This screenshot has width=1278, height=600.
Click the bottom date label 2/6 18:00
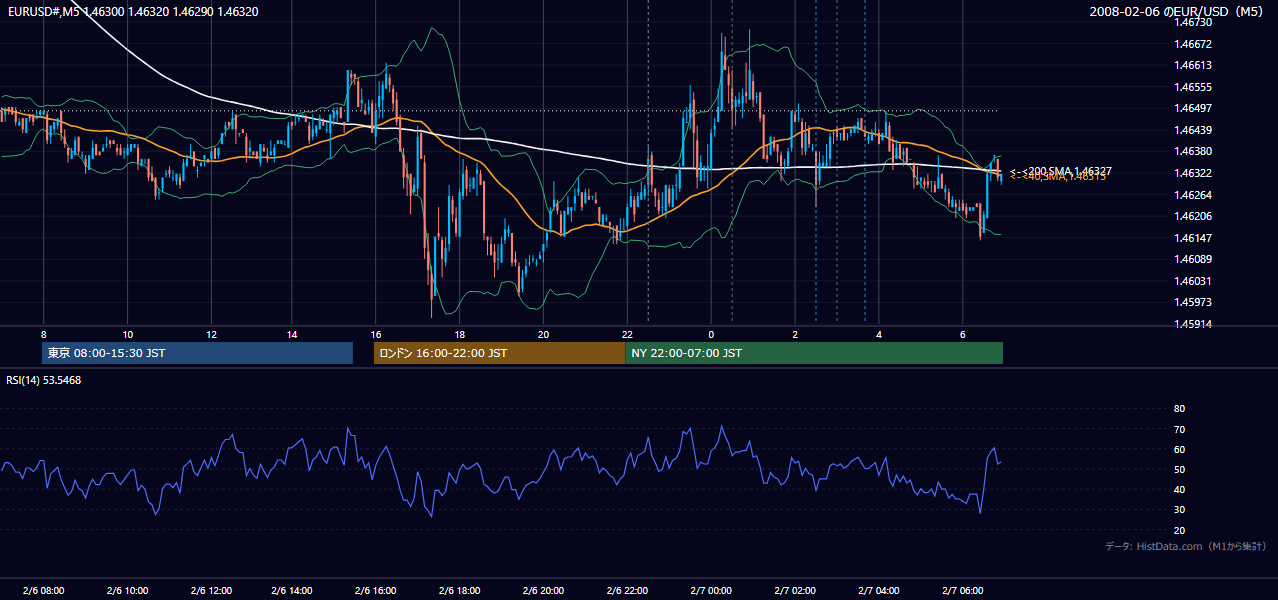pos(460,591)
